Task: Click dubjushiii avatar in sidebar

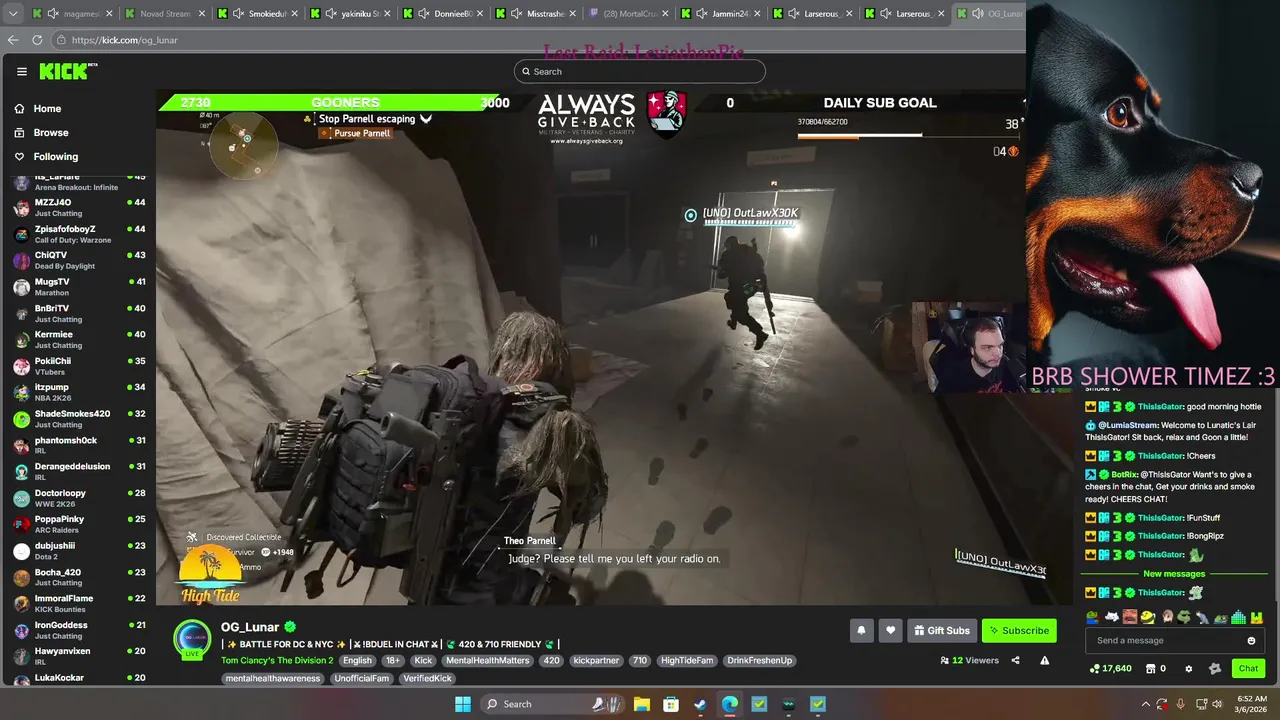Action: coord(21,551)
